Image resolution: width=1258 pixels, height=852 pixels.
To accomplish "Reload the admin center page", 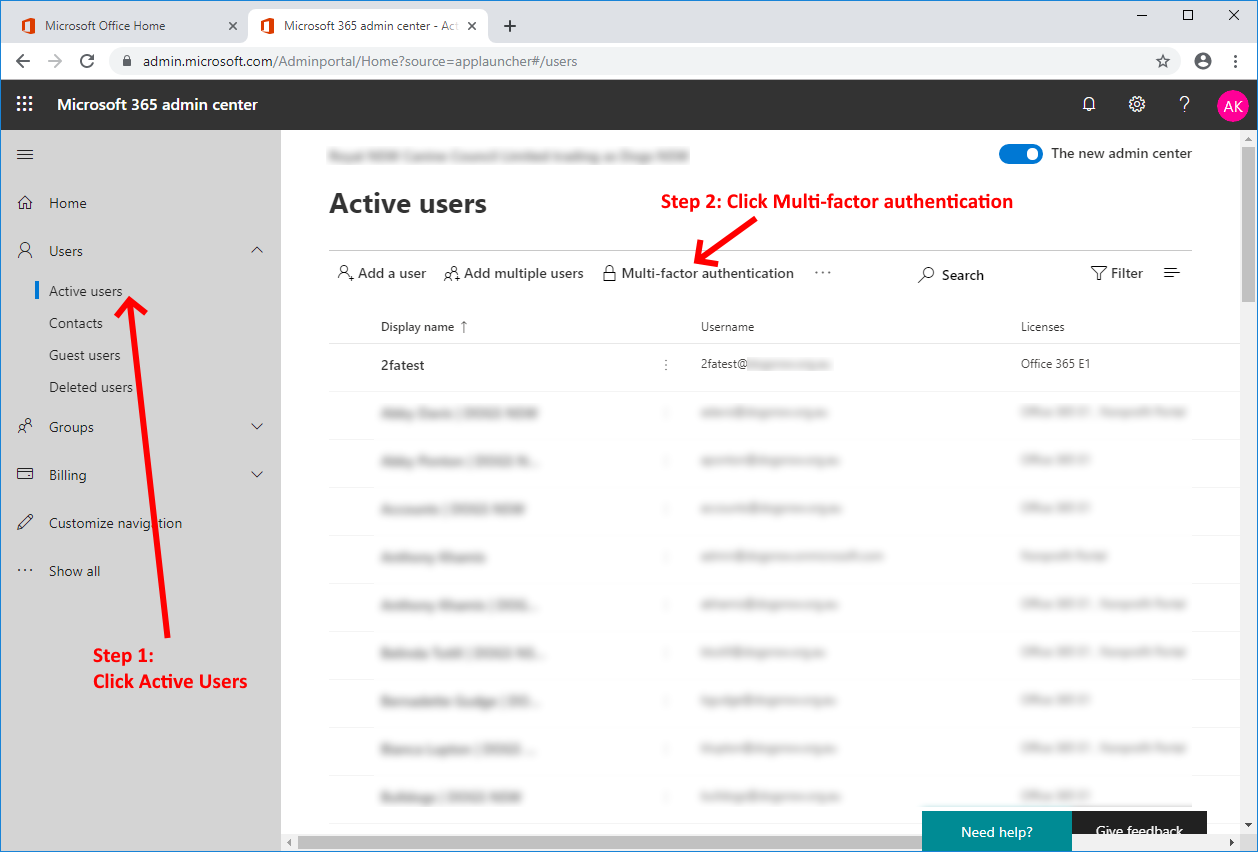I will (87, 61).
